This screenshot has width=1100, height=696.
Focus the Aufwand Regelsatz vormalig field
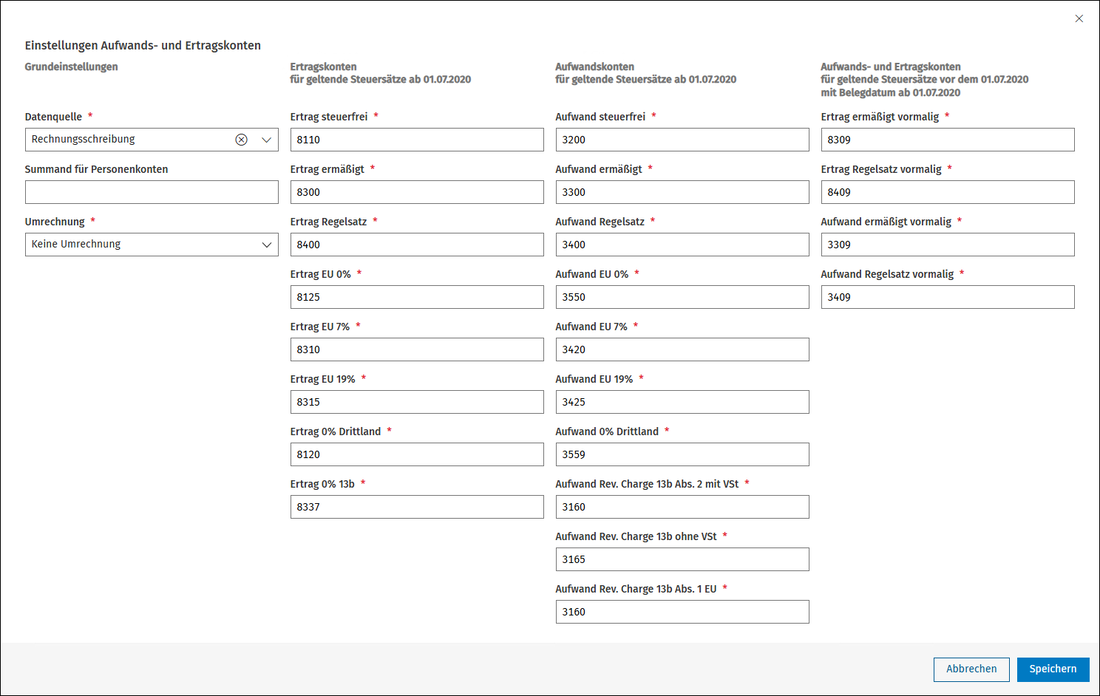click(x=948, y=297)
